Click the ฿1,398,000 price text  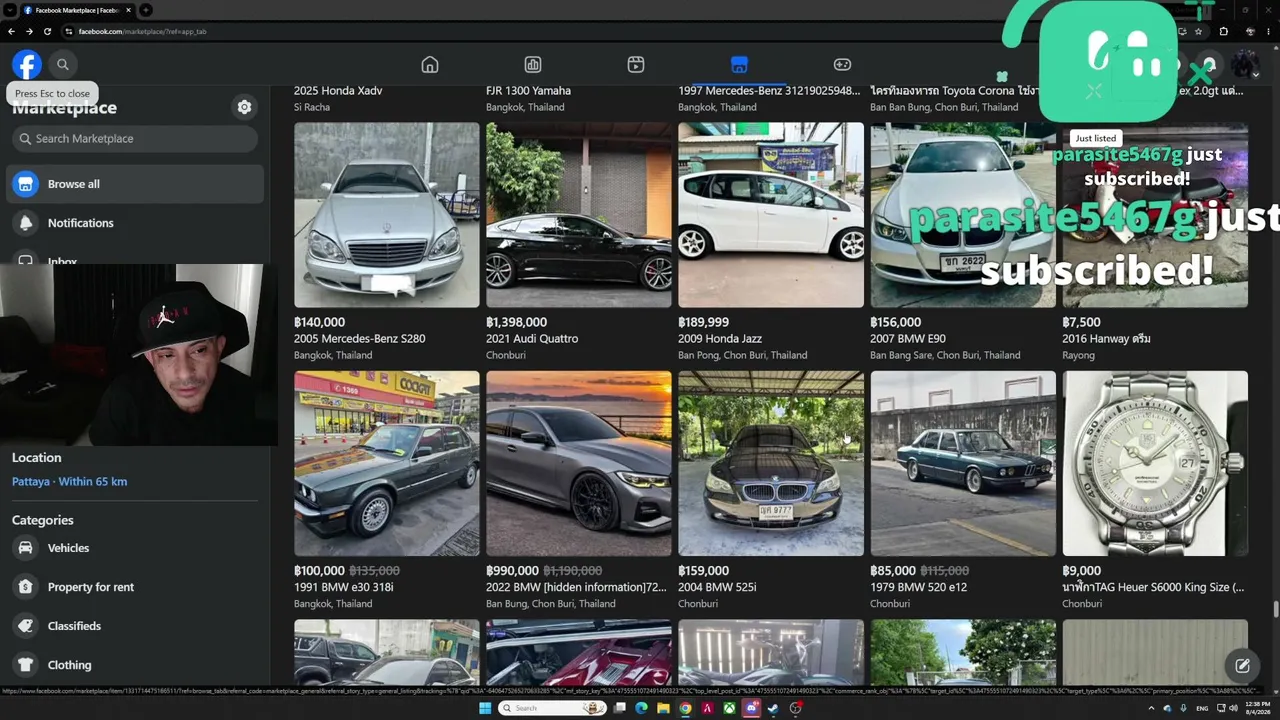click(516, 322)
